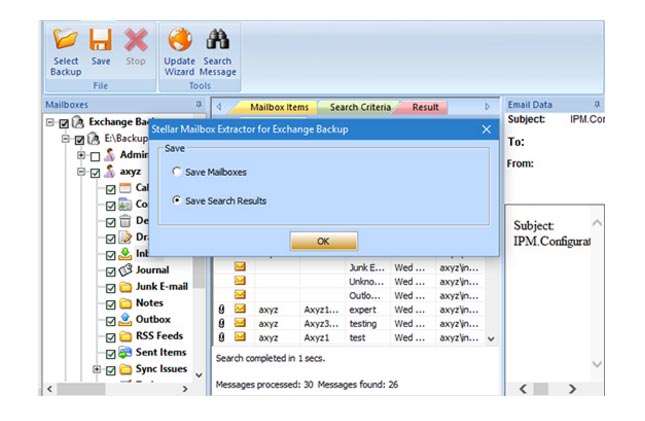Click OK in the Save dialog
Viewport: 645px width, 421px height.
click(323, 241)
